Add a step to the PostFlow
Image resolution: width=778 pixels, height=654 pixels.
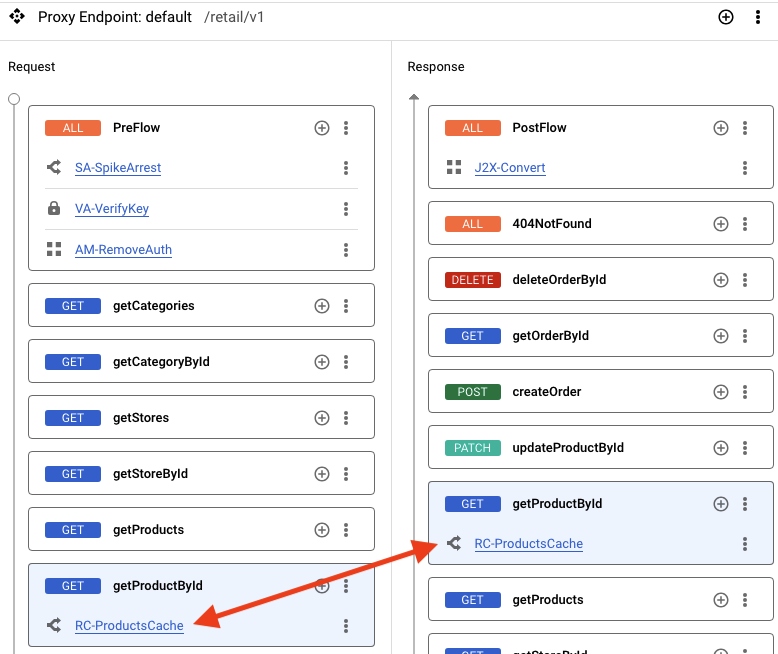(720, 128)
